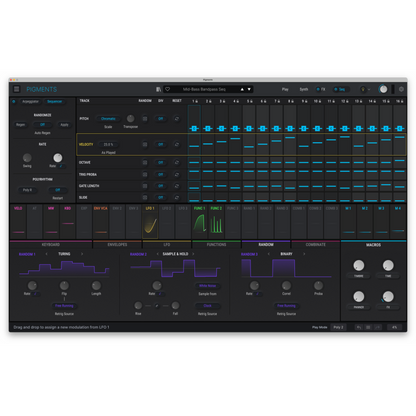Select next Random 3 type after Binary
416x416 pixels.
tap(304, 254)
